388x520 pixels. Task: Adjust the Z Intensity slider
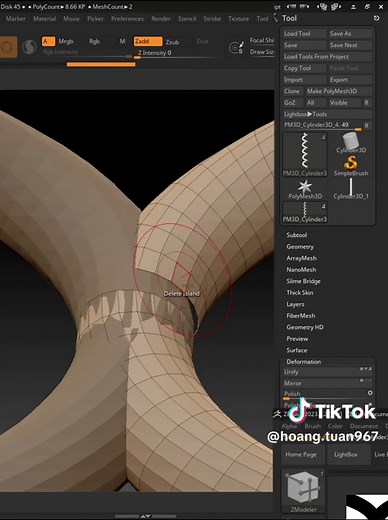(x=178, y=54)
